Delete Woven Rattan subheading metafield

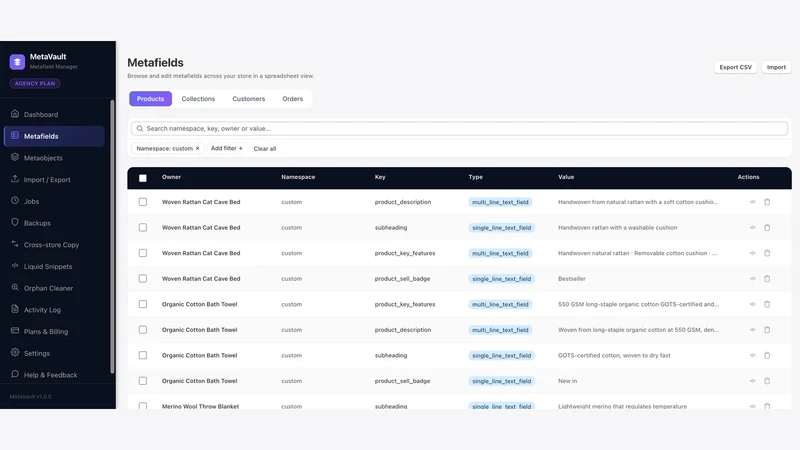(767, 228)
